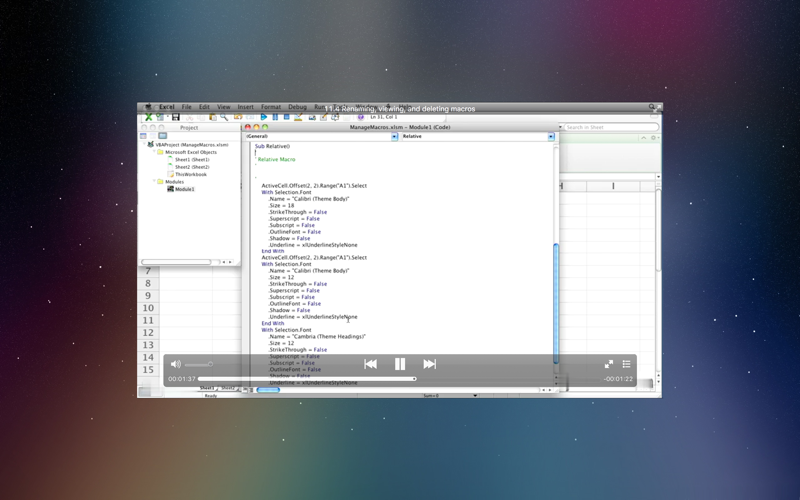Click the Find magnifier icon in toolbar
This screenshot has height=500, width=800.
pyautogui.click(x=224, y=117)
